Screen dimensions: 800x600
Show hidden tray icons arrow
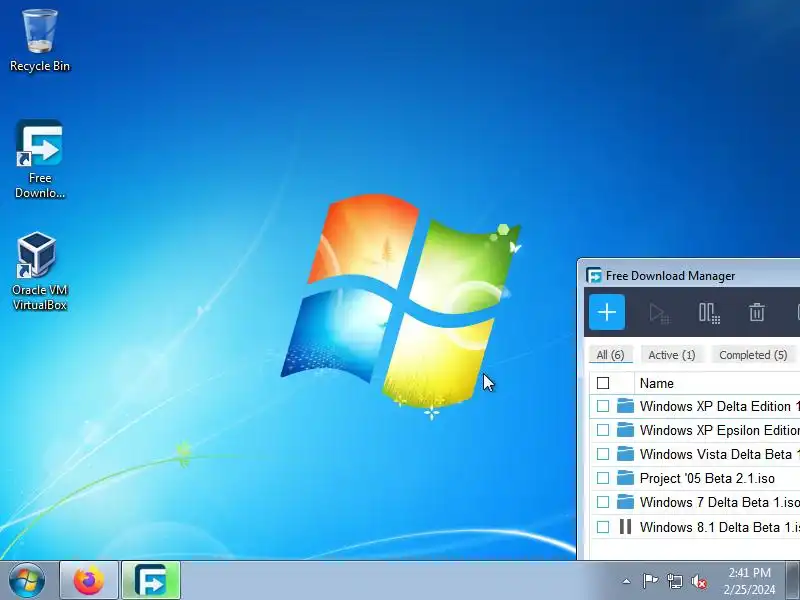627,581
